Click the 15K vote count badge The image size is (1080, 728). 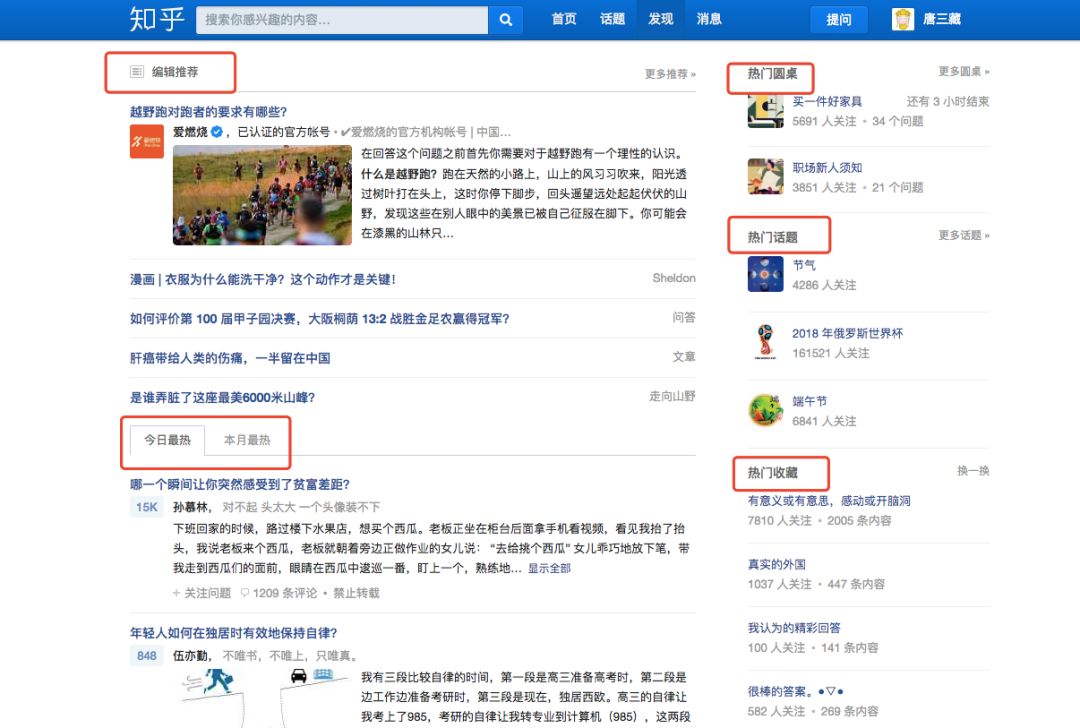coord(147,507)
